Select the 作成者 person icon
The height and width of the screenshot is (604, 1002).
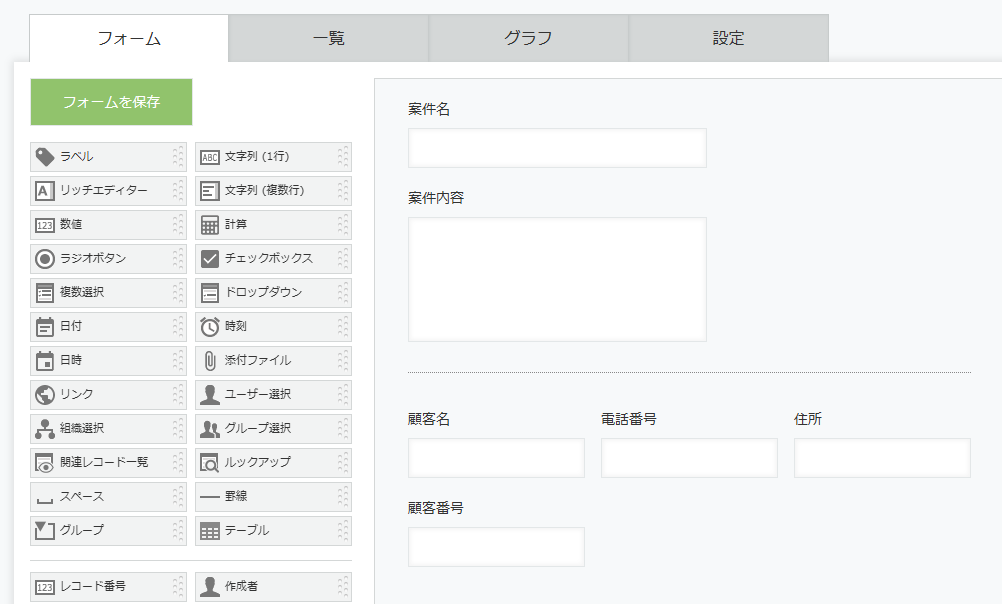210,586
